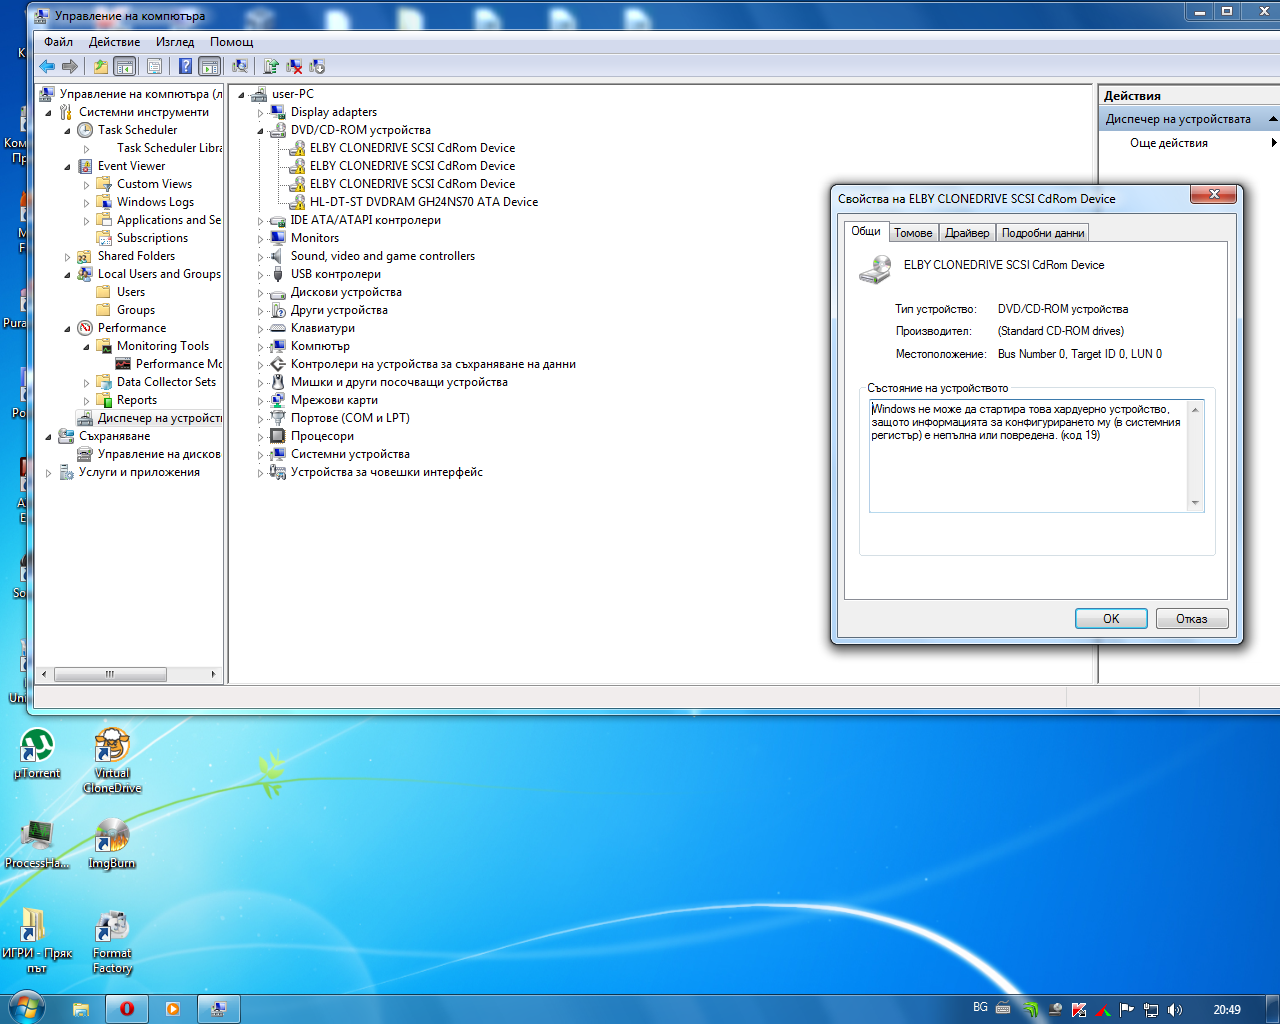Select Task Scheduler in left tree

(x=138, y=130)
